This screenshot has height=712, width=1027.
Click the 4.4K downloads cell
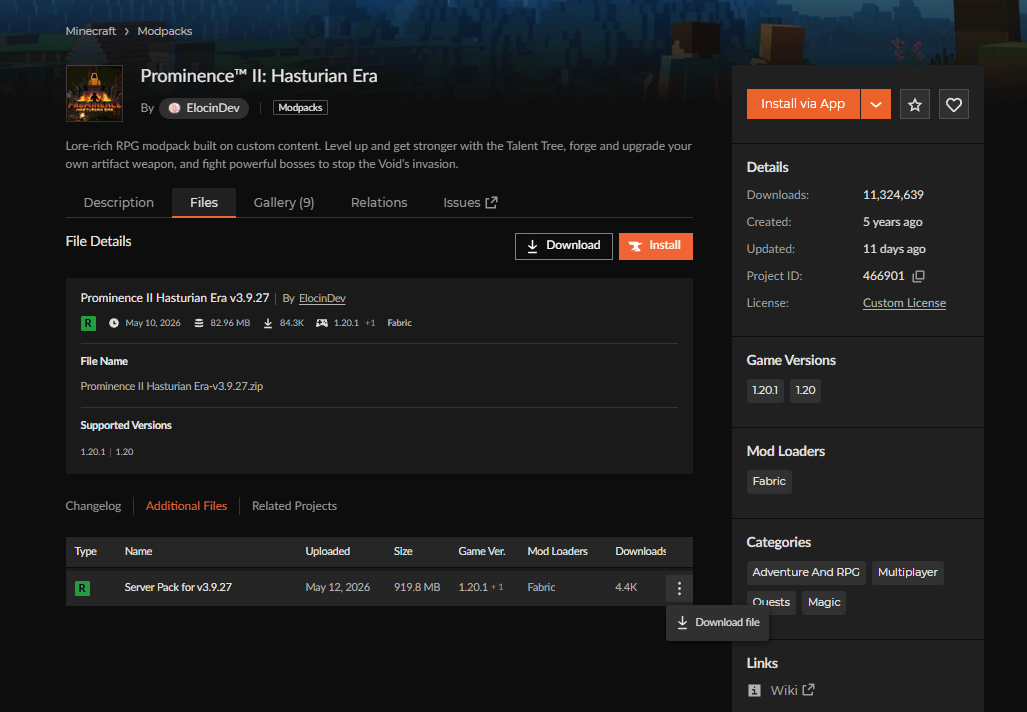click(x=626, y=588)
